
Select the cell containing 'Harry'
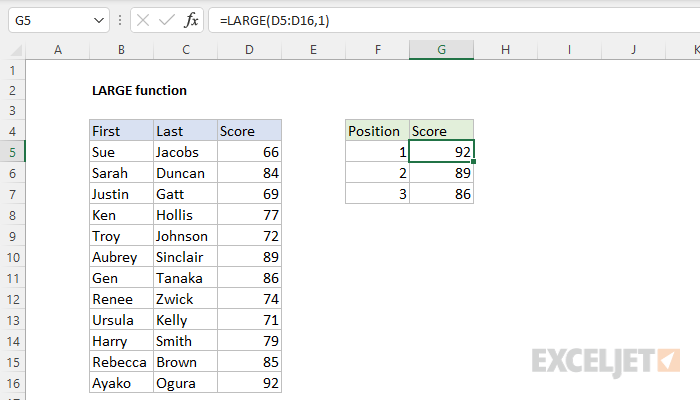click(x=121, y=341)
